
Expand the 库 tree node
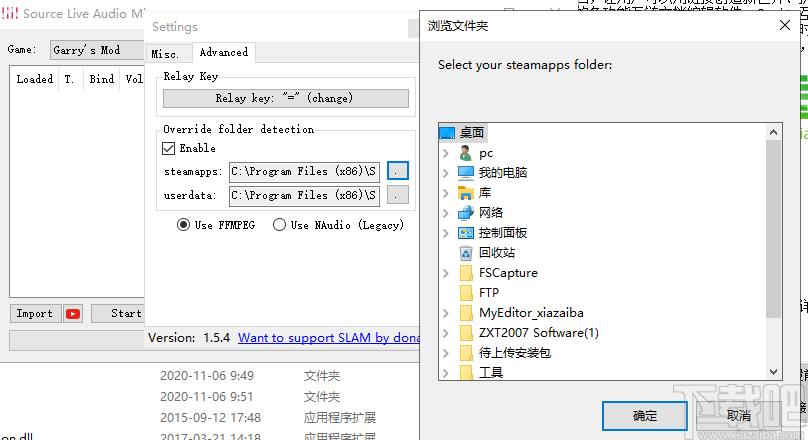coord(446,193)
